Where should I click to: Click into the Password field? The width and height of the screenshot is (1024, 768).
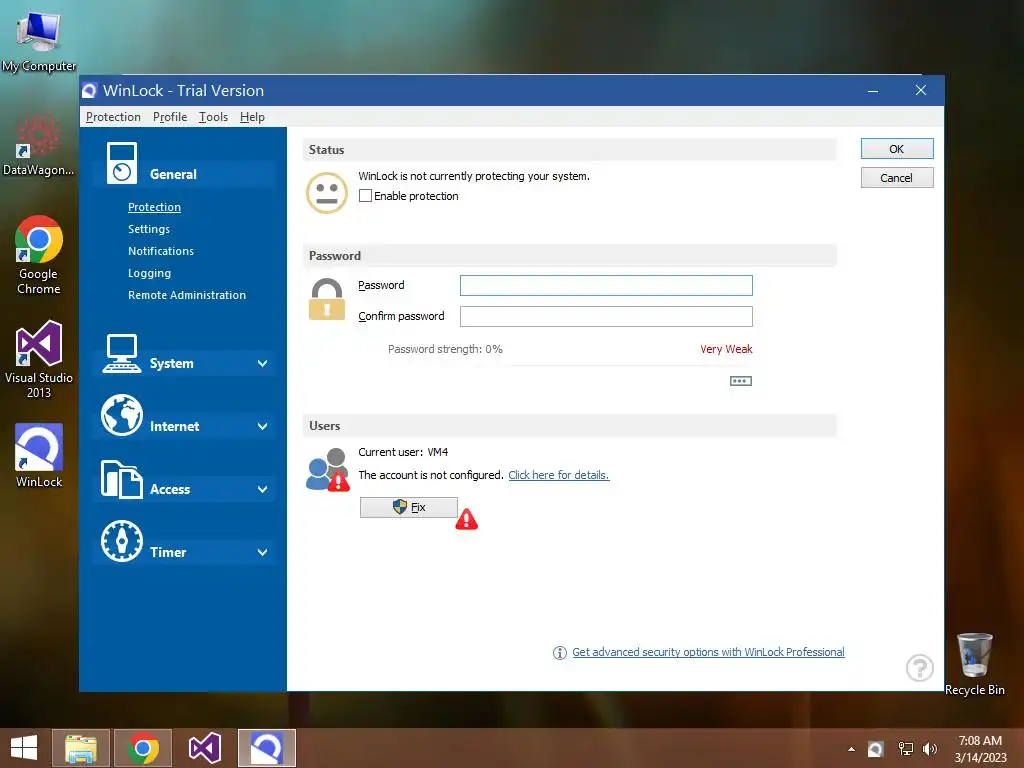(606, 285)
